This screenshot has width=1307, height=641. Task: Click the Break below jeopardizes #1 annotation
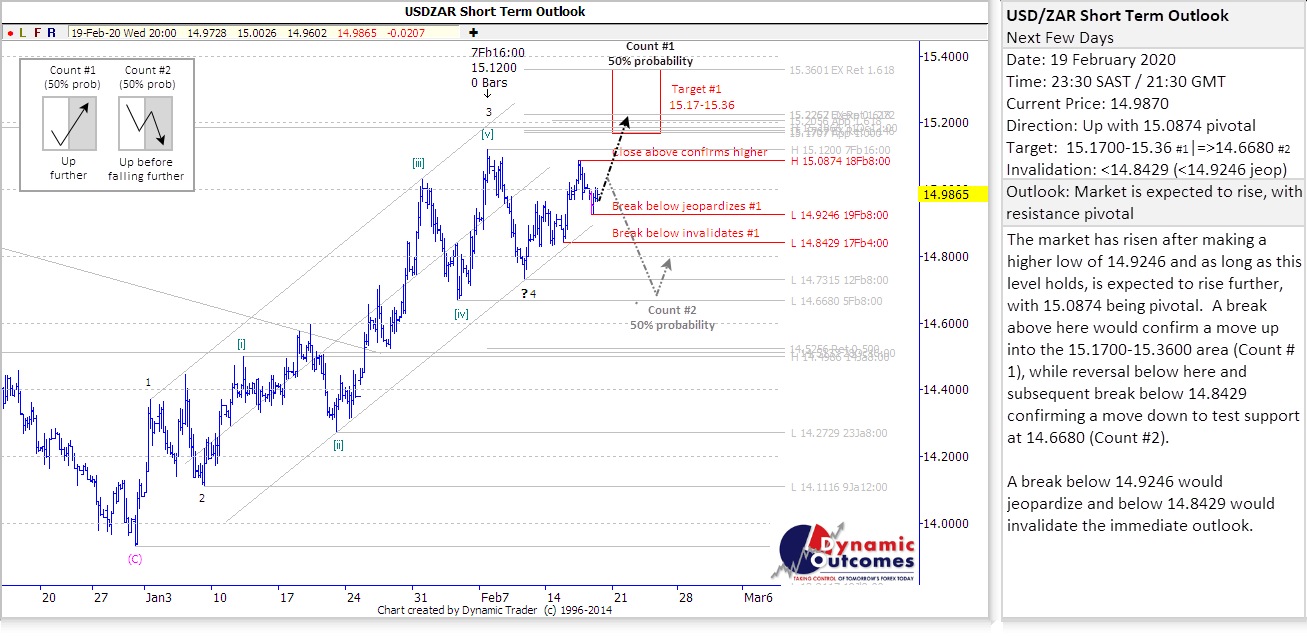[x=686, y=206]
